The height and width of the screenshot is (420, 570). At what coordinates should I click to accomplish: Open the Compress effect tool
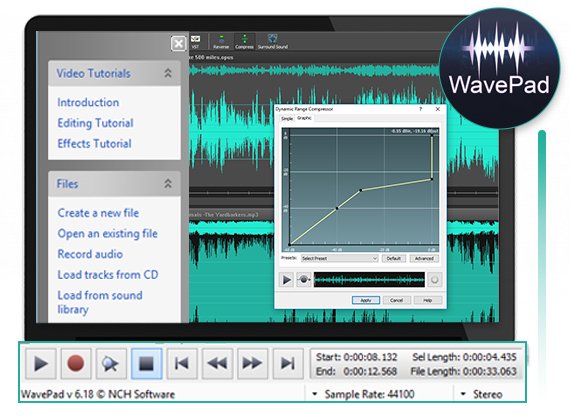click(x=244, y=41)
